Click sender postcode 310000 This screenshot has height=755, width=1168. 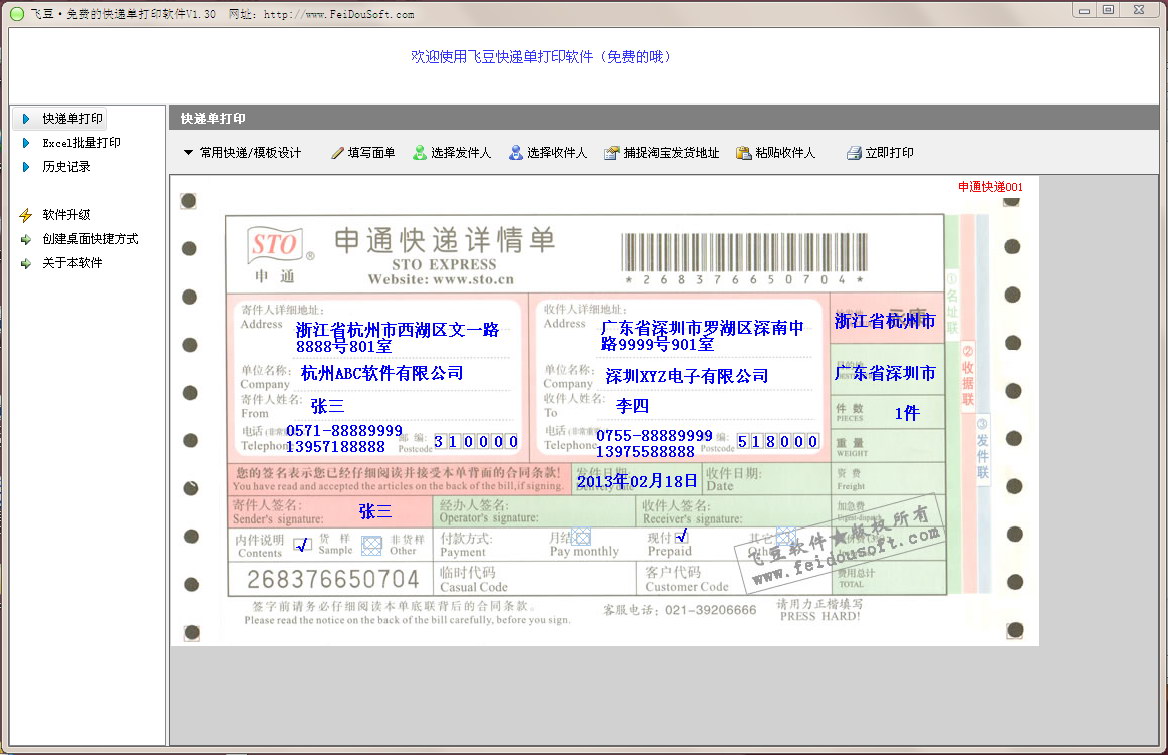point(476,442)
